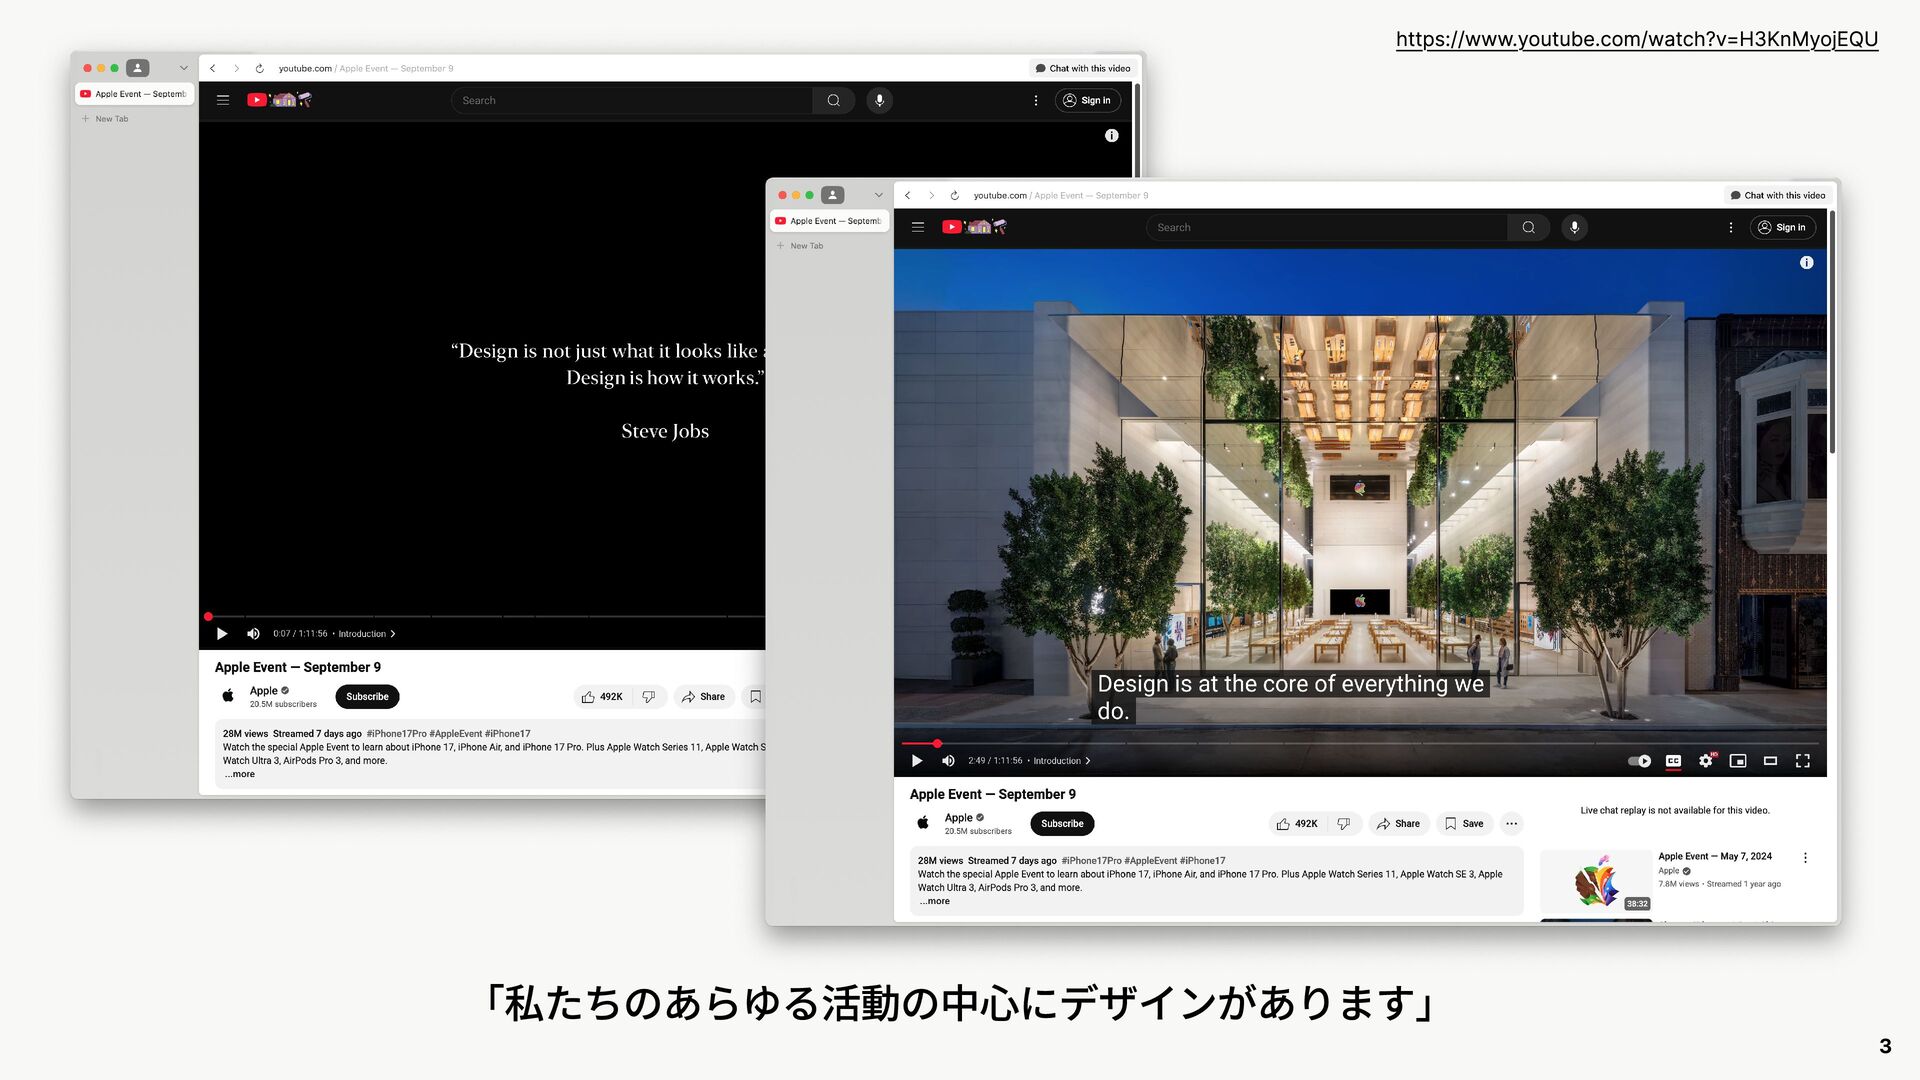Open video settings gear in front player
The height and width of the screenshot is (1080, 1920).
1706,761
